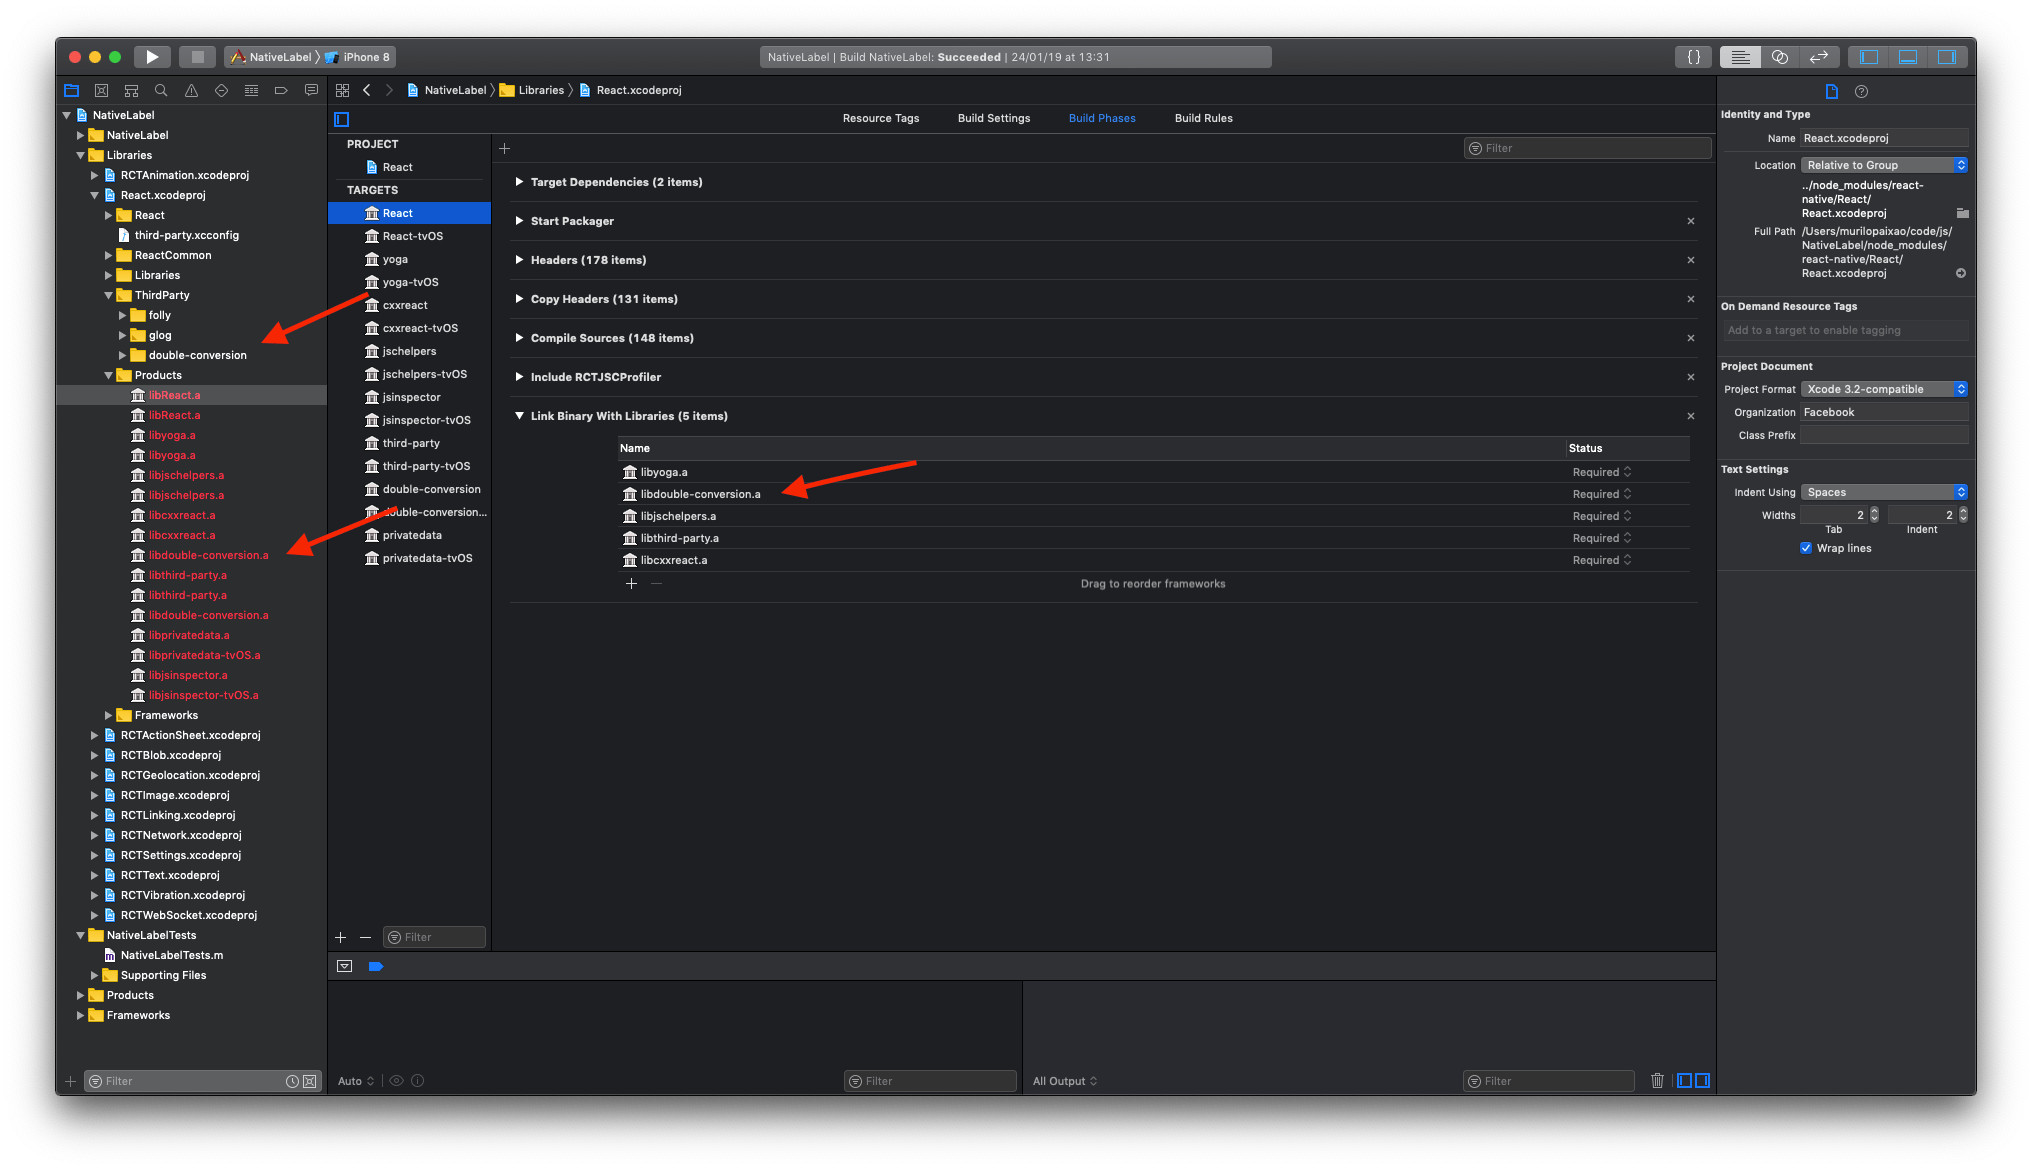Open the Symbol navigator
Viewport: 2032px width, 1169px height.
click(131, 90)
